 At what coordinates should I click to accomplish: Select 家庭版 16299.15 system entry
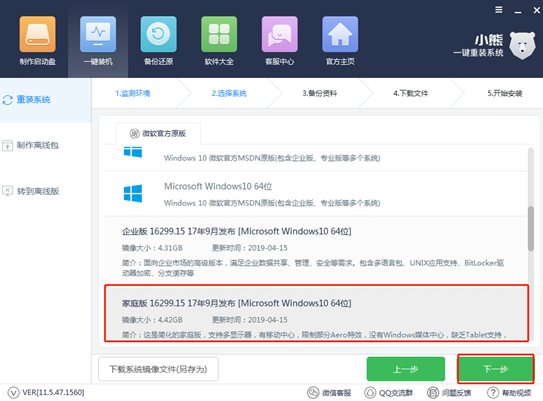[x=317, y=313]
